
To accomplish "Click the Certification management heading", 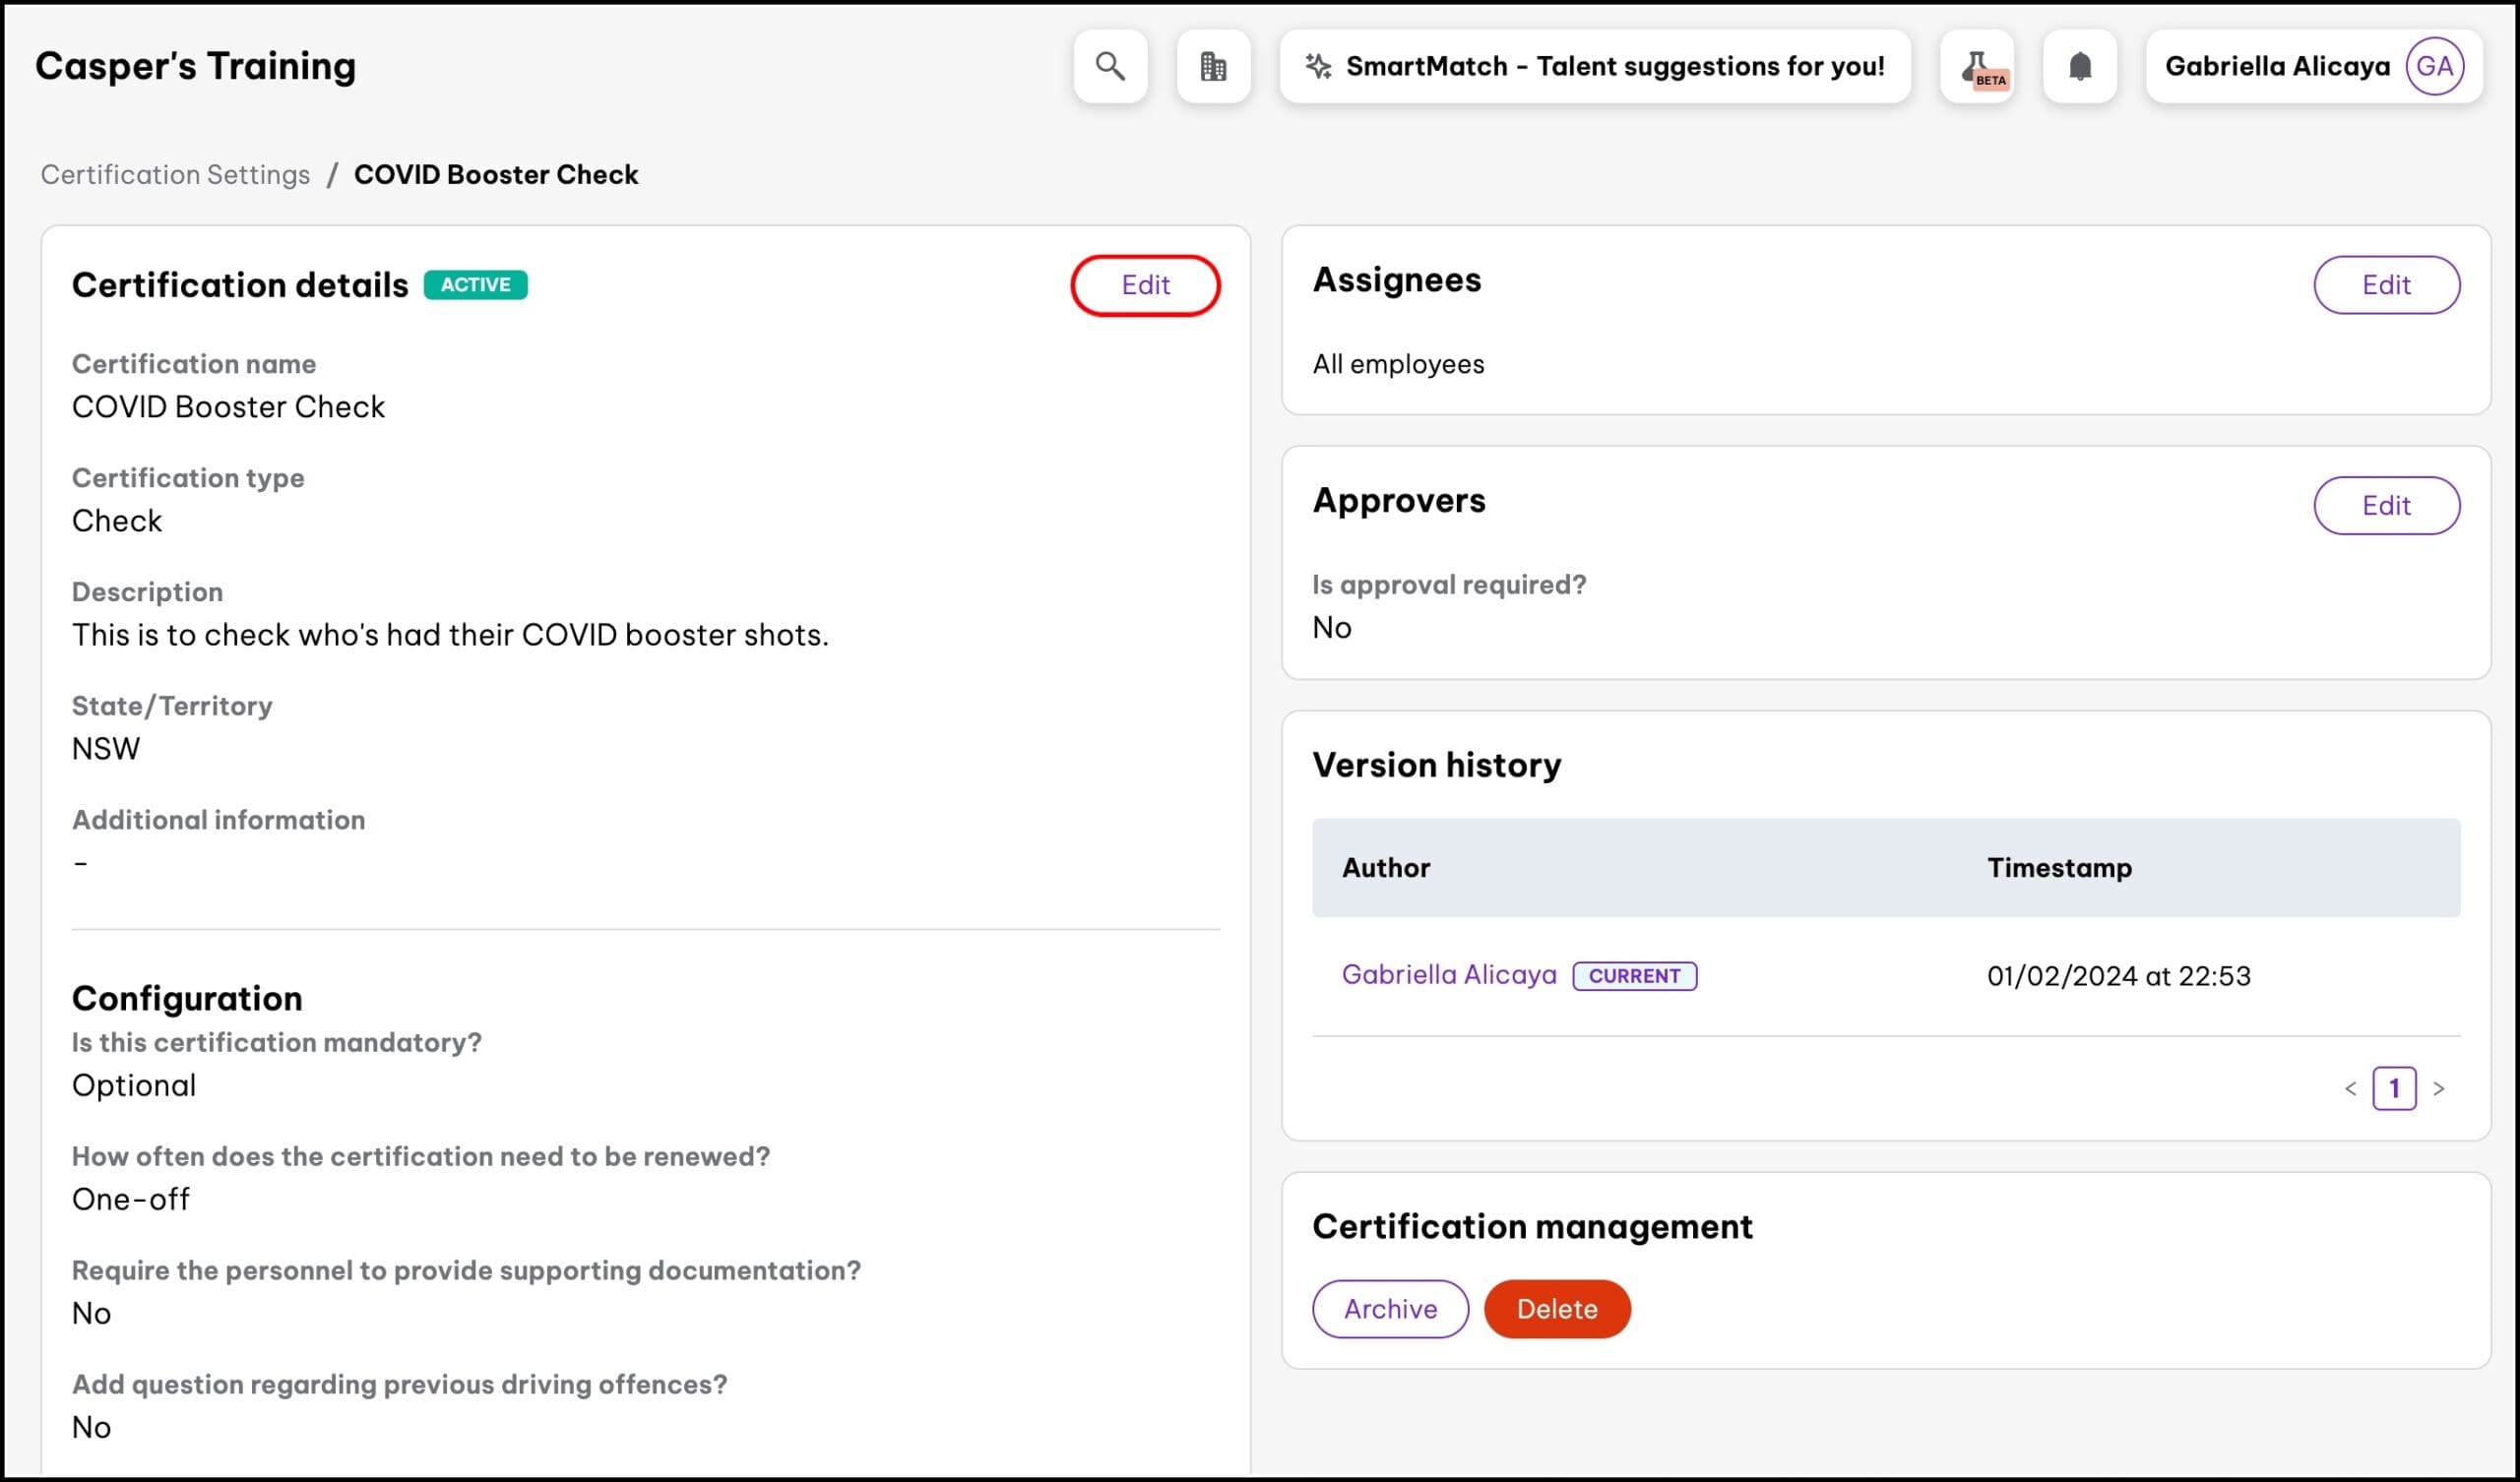I will (1532, 1226).
